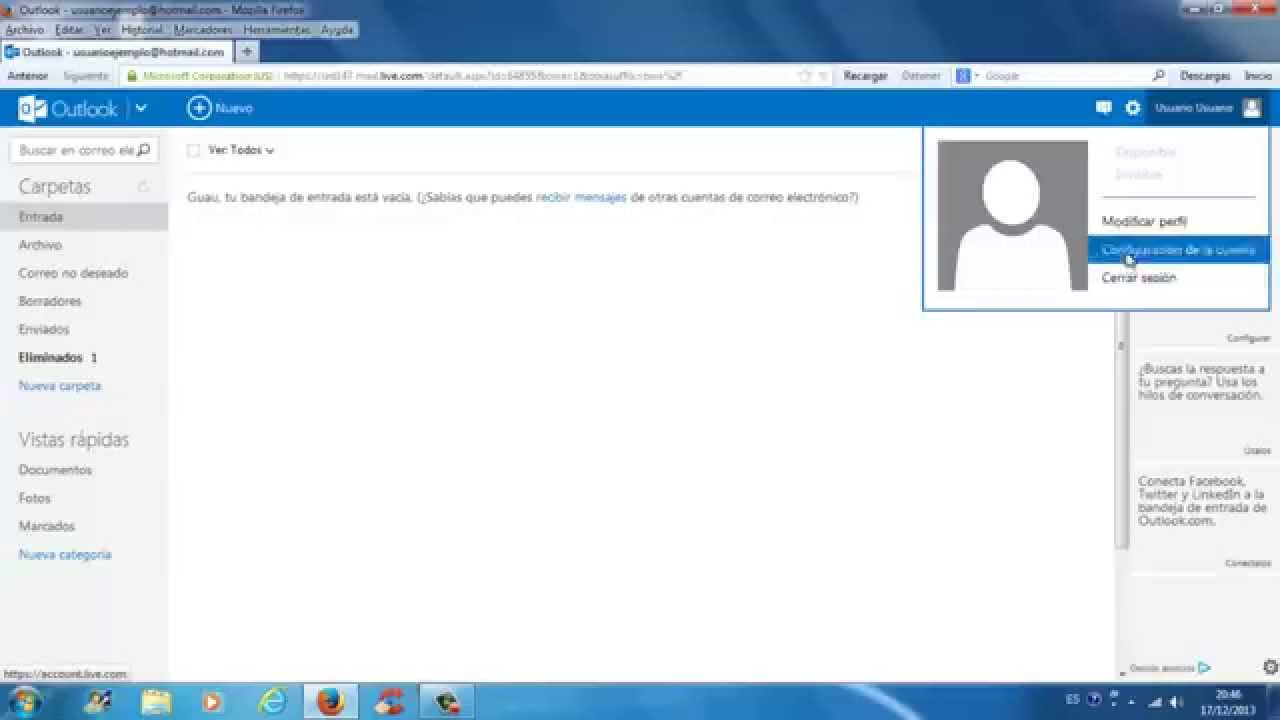The width and height of the screenshot is (1280, 720).
Task: Click the Outlook logo in header
Action: pyautogui.click(x=68, y=109)
